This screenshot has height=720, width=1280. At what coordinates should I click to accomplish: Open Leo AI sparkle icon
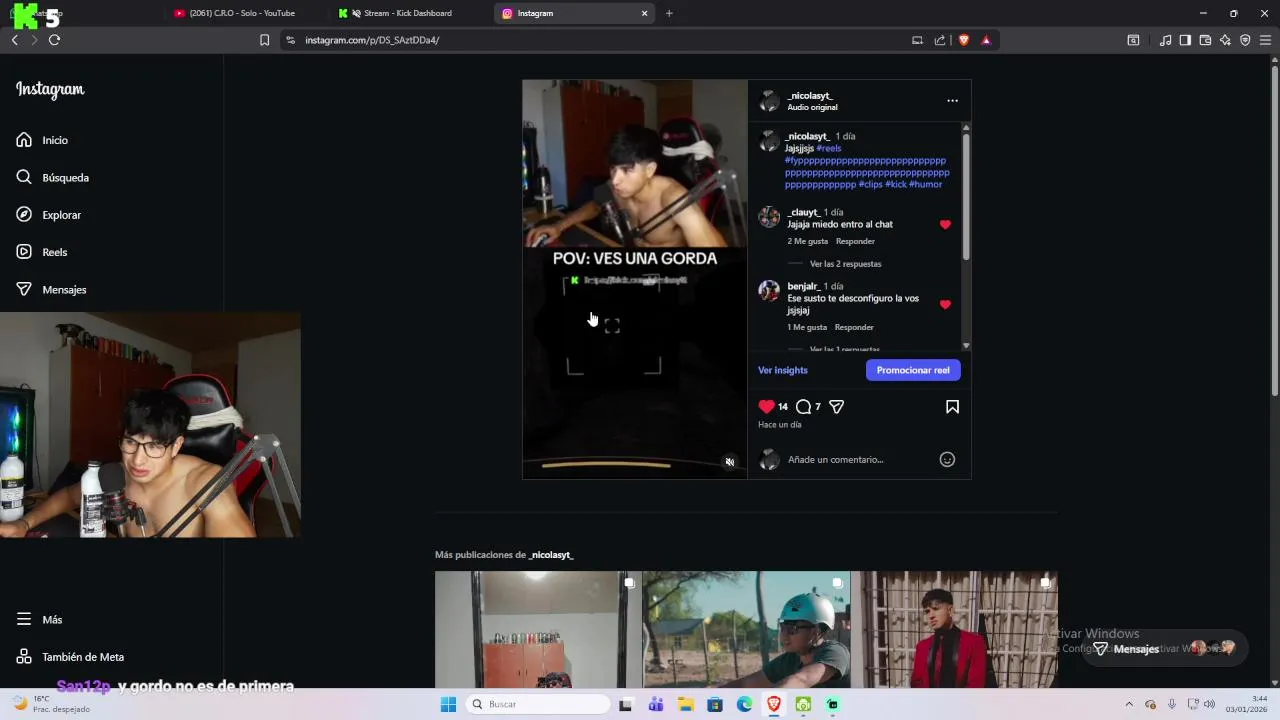pos(1225,40)
